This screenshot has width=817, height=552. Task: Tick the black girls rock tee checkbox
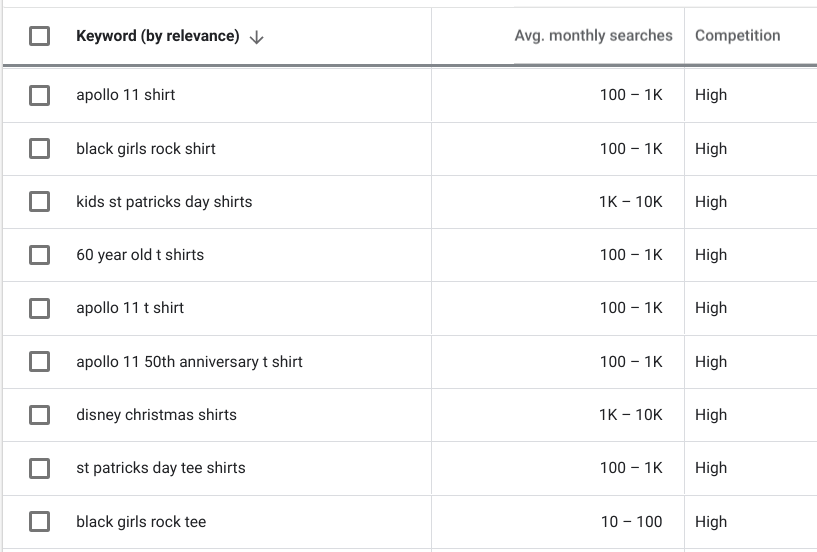click(x=40, y=521)
